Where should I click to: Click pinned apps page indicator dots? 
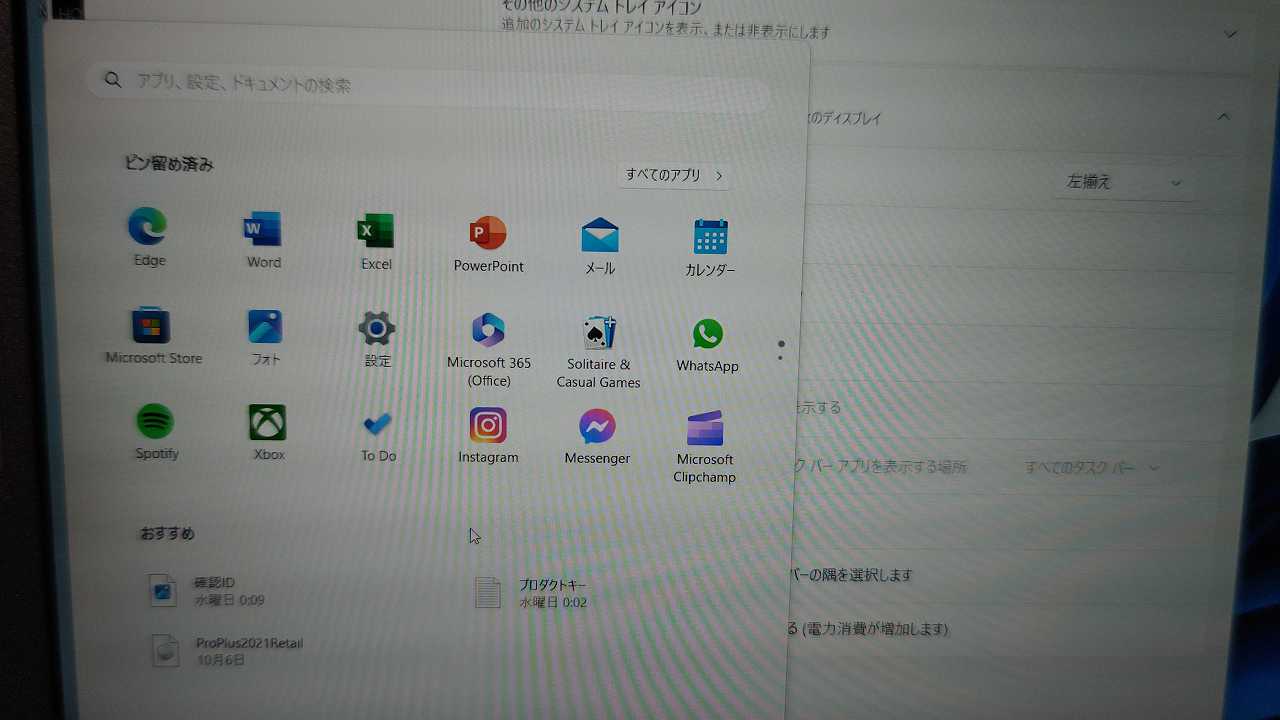click(780, 350)
